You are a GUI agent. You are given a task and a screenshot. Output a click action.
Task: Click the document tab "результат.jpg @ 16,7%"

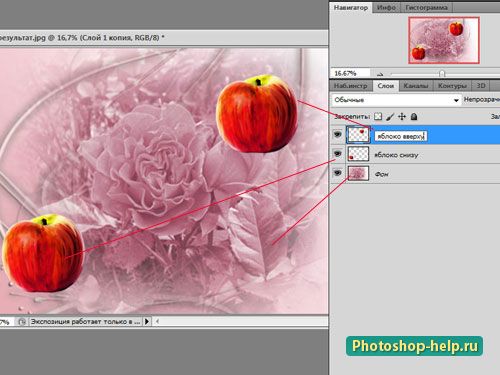82,38
